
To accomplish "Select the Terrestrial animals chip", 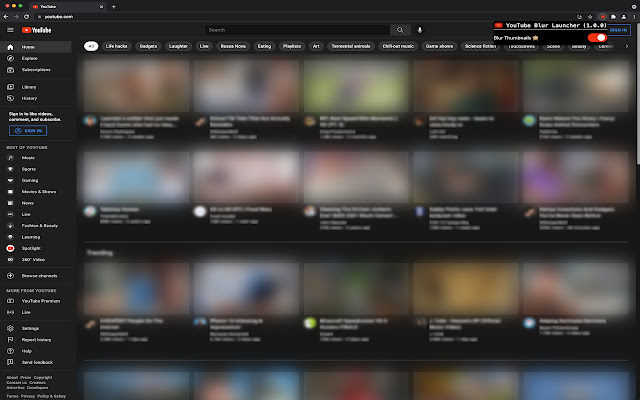I will tap(351, 46).
